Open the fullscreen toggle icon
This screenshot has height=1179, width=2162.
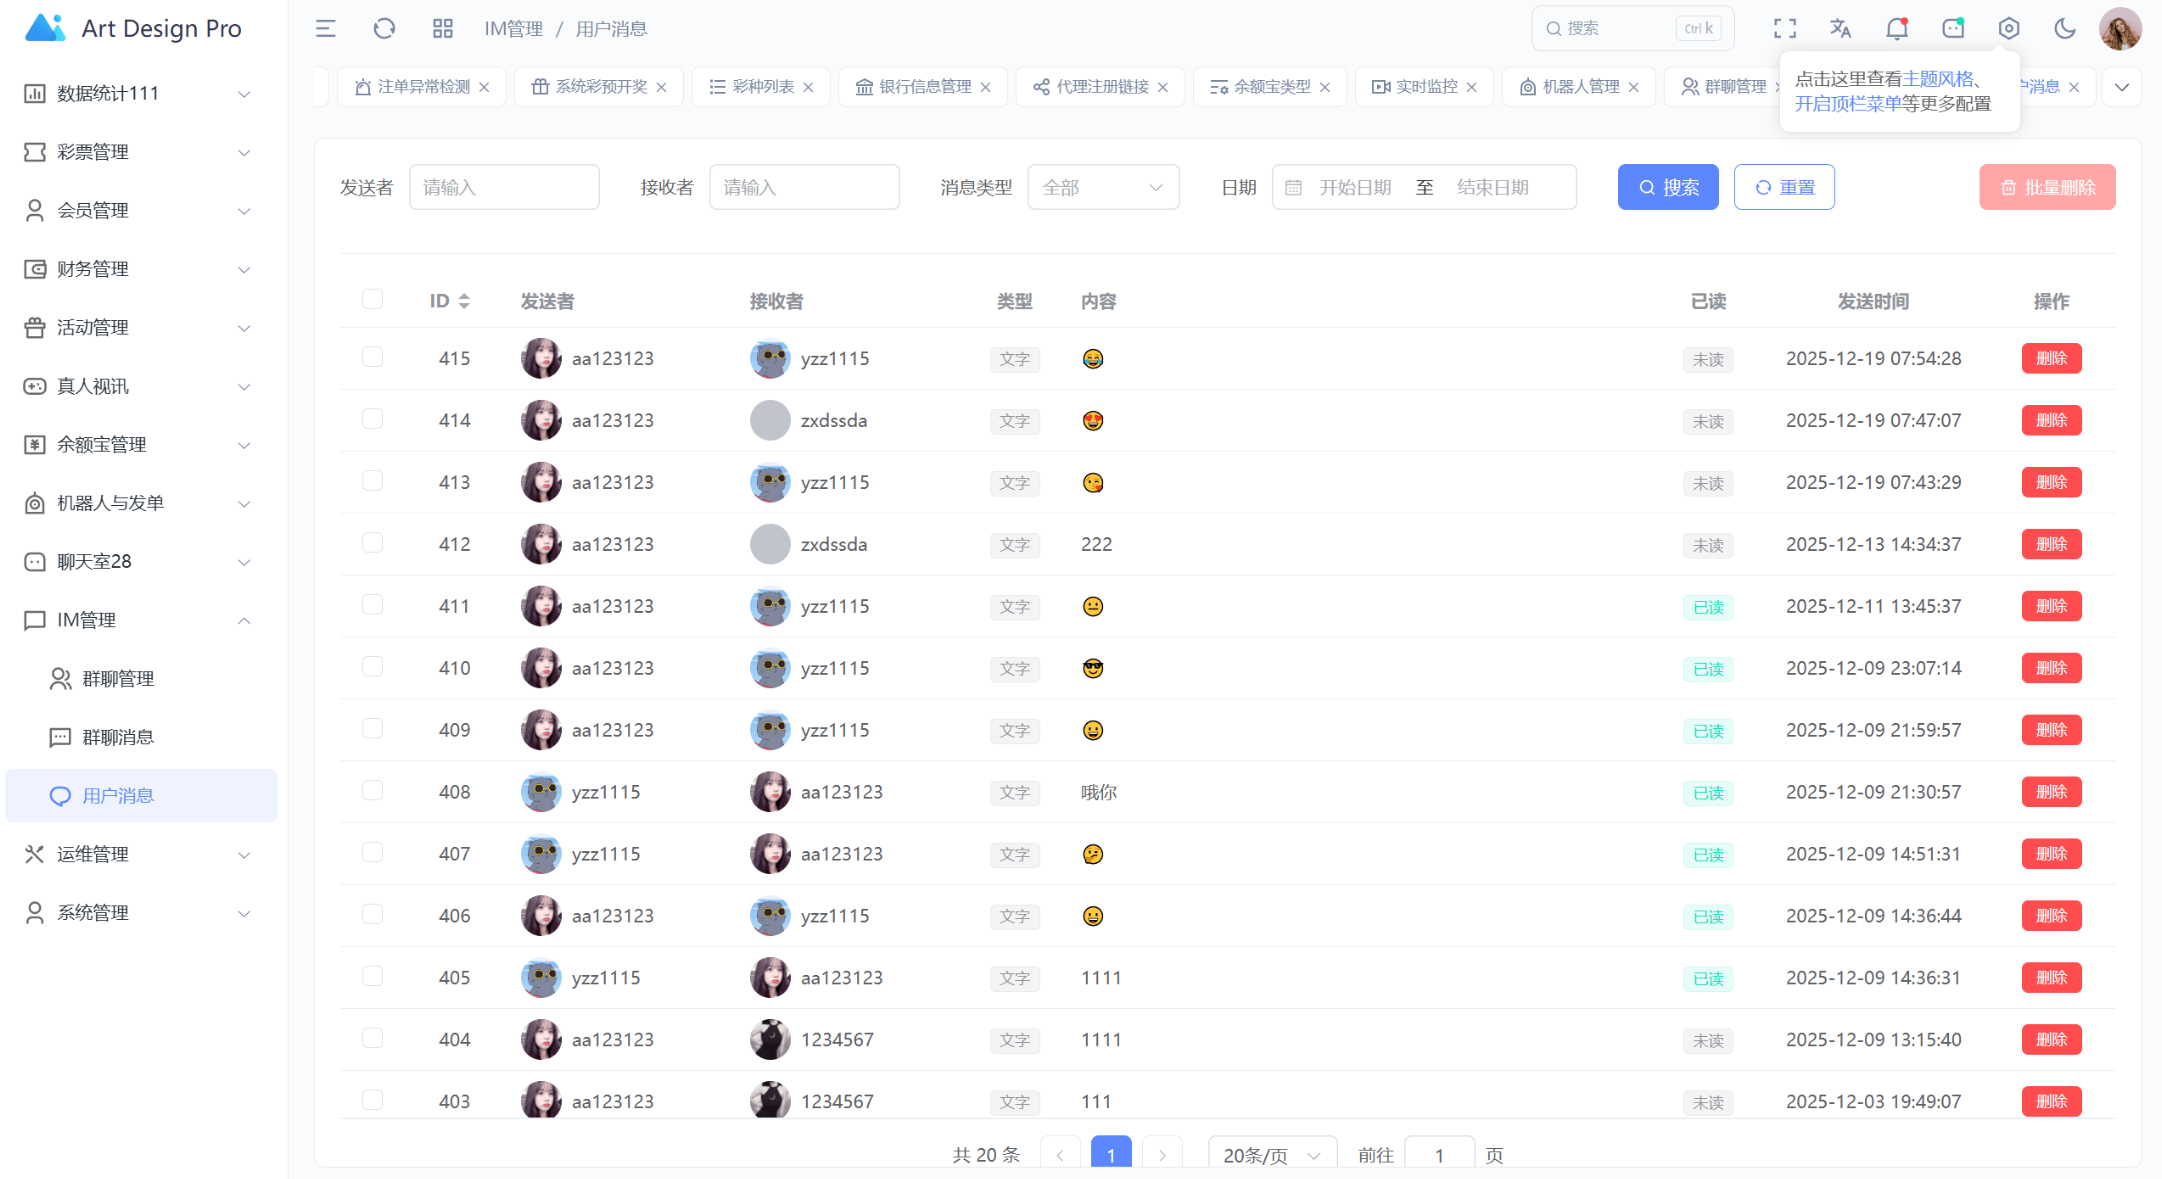[x=1785, y=29]
